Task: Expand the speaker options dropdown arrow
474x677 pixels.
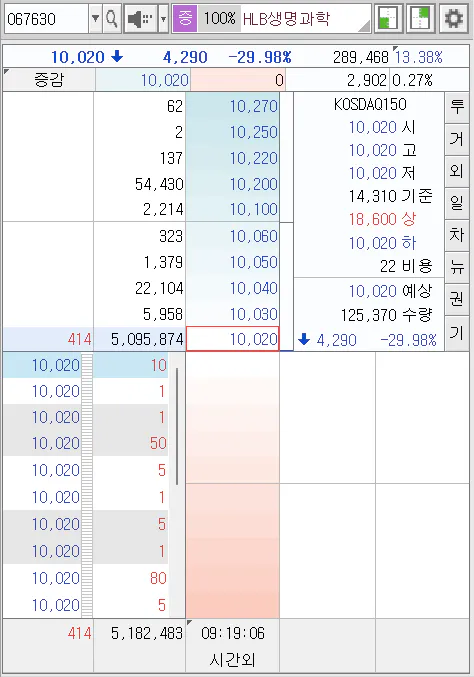Action: 163,19
